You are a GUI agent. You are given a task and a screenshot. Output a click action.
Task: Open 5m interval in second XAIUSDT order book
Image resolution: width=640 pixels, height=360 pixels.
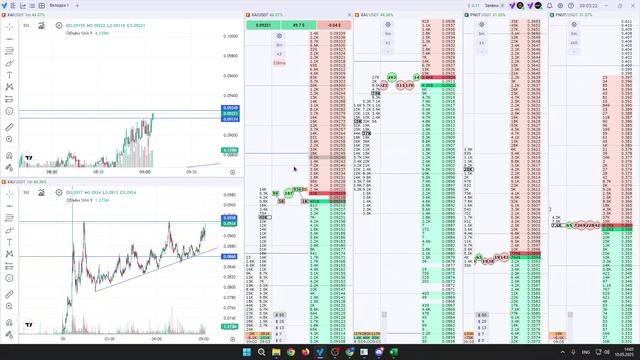coord(388,33)
